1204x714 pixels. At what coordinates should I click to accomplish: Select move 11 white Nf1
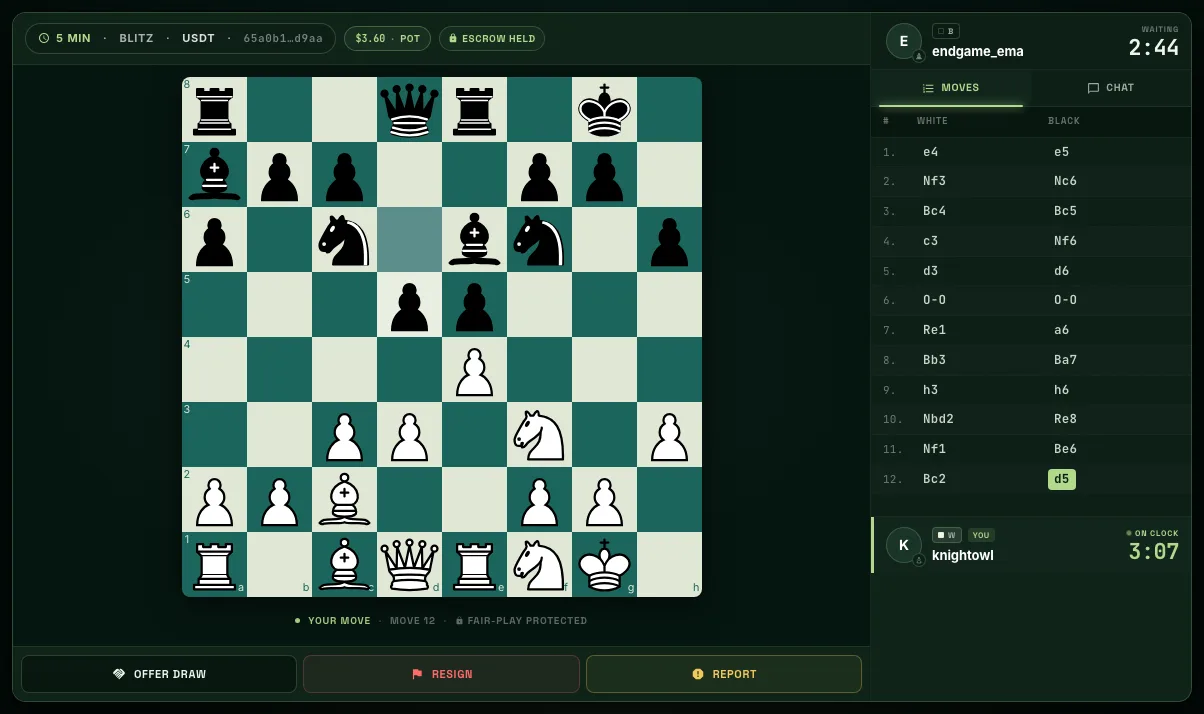point(934,449)
